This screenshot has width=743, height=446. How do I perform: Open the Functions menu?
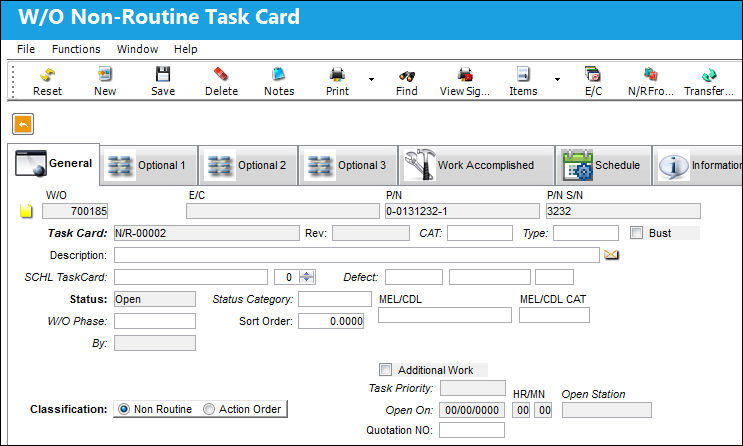coord(76,49)
